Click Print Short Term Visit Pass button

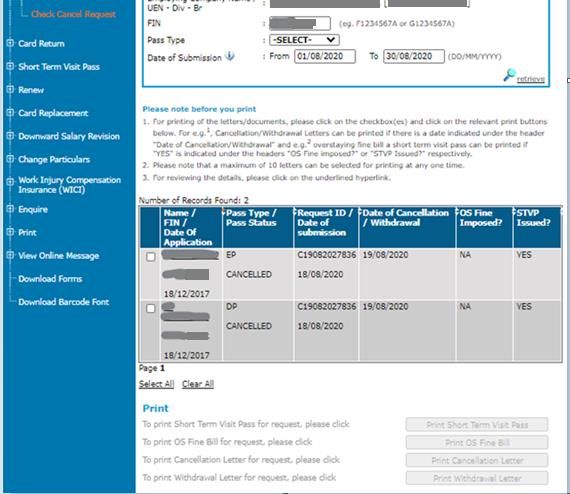coord(477,425)
